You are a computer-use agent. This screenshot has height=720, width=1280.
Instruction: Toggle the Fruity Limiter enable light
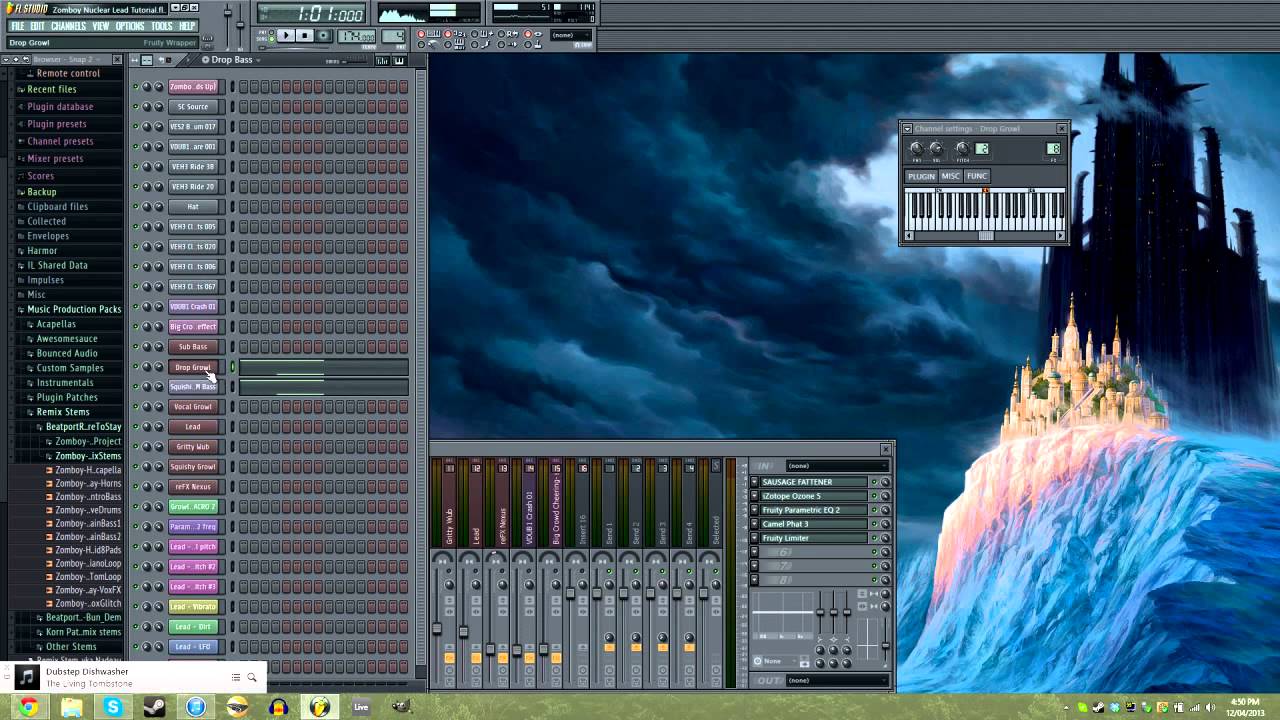tap(873, 538)
